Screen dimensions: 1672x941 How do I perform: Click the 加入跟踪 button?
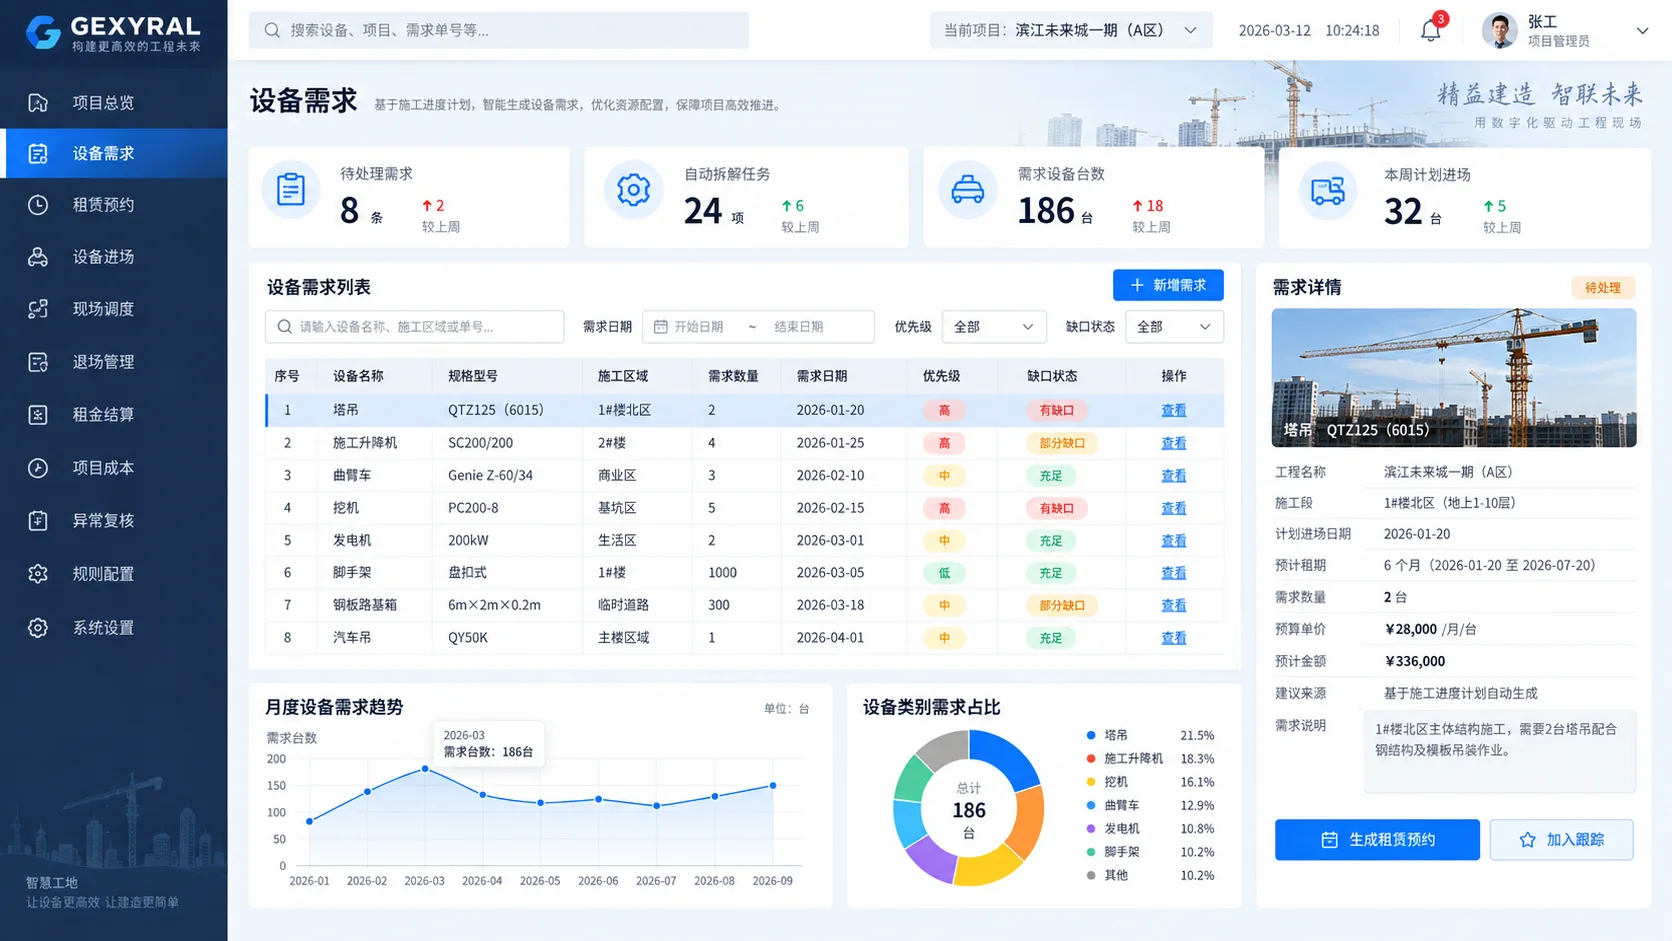coord(1561,840)
